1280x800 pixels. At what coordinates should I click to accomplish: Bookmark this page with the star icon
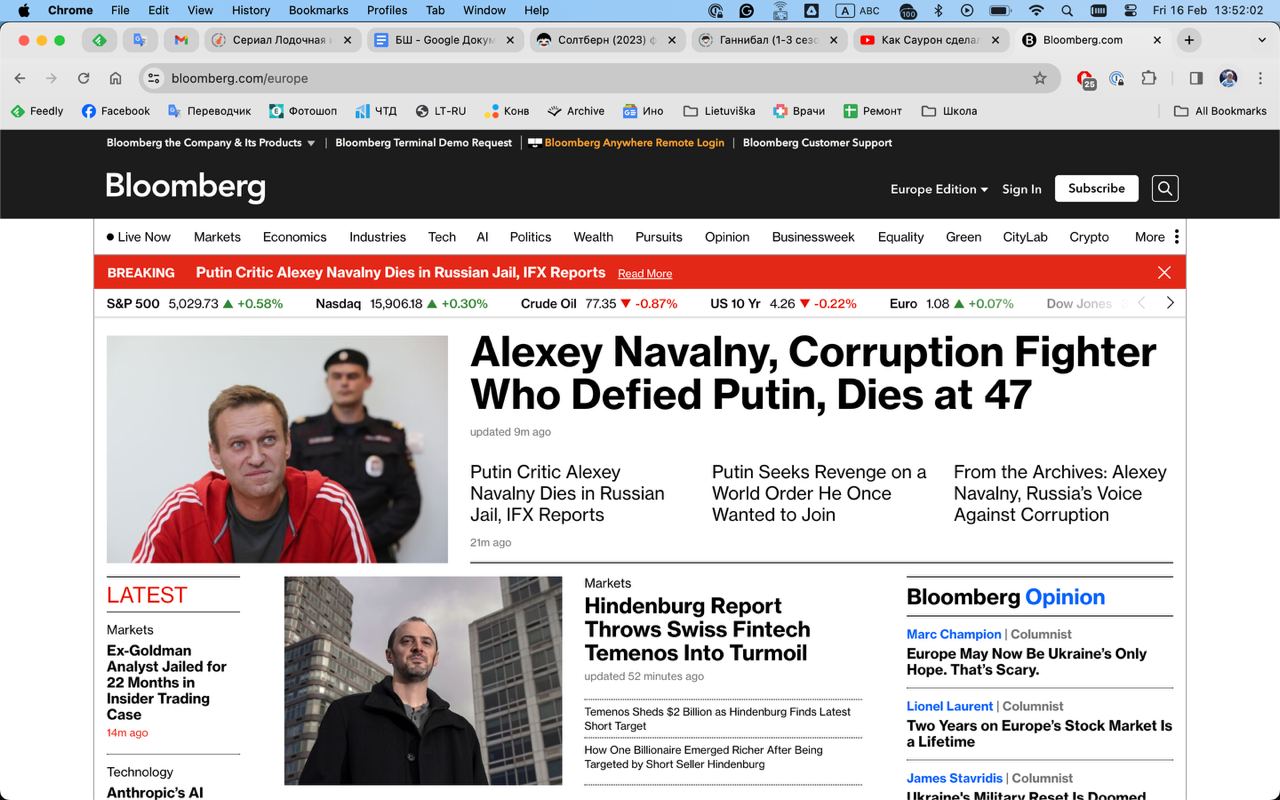1040,78
